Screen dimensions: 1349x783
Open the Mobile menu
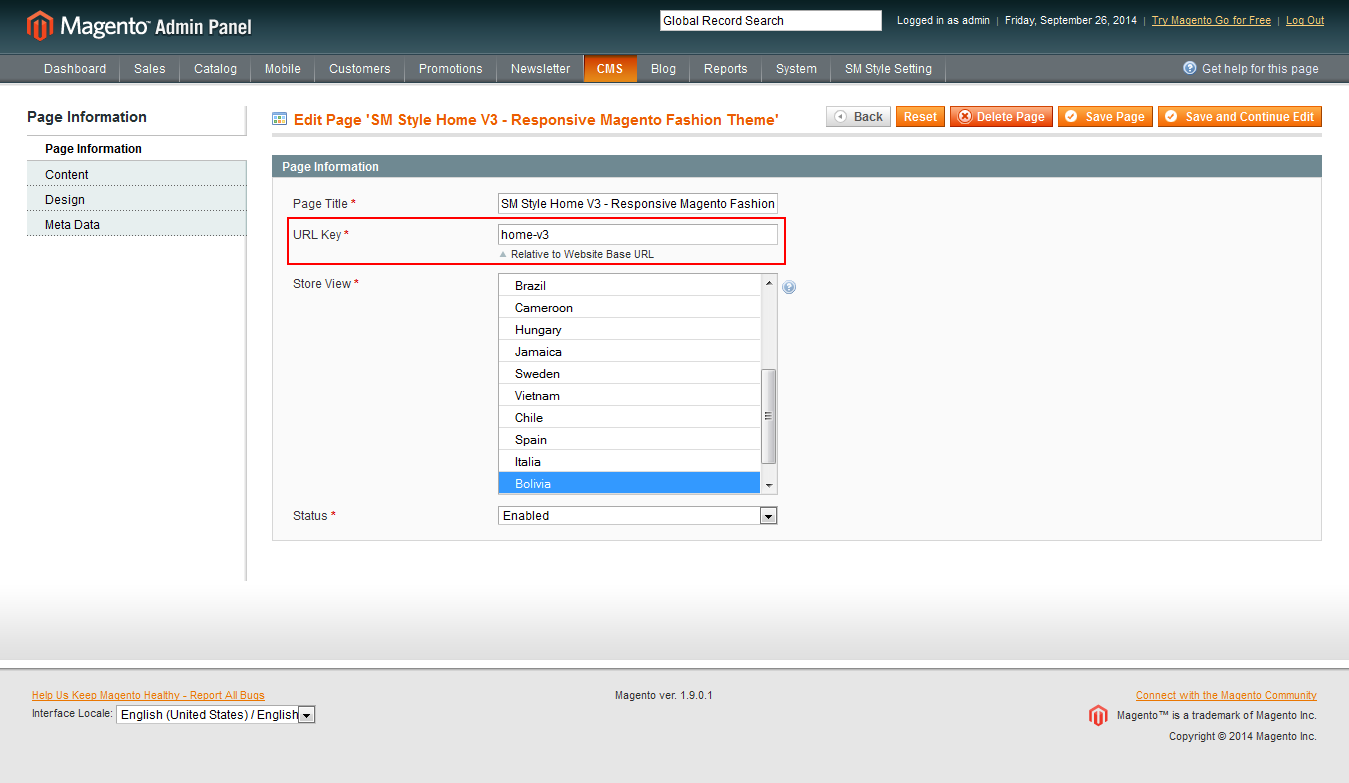(283, 69)
